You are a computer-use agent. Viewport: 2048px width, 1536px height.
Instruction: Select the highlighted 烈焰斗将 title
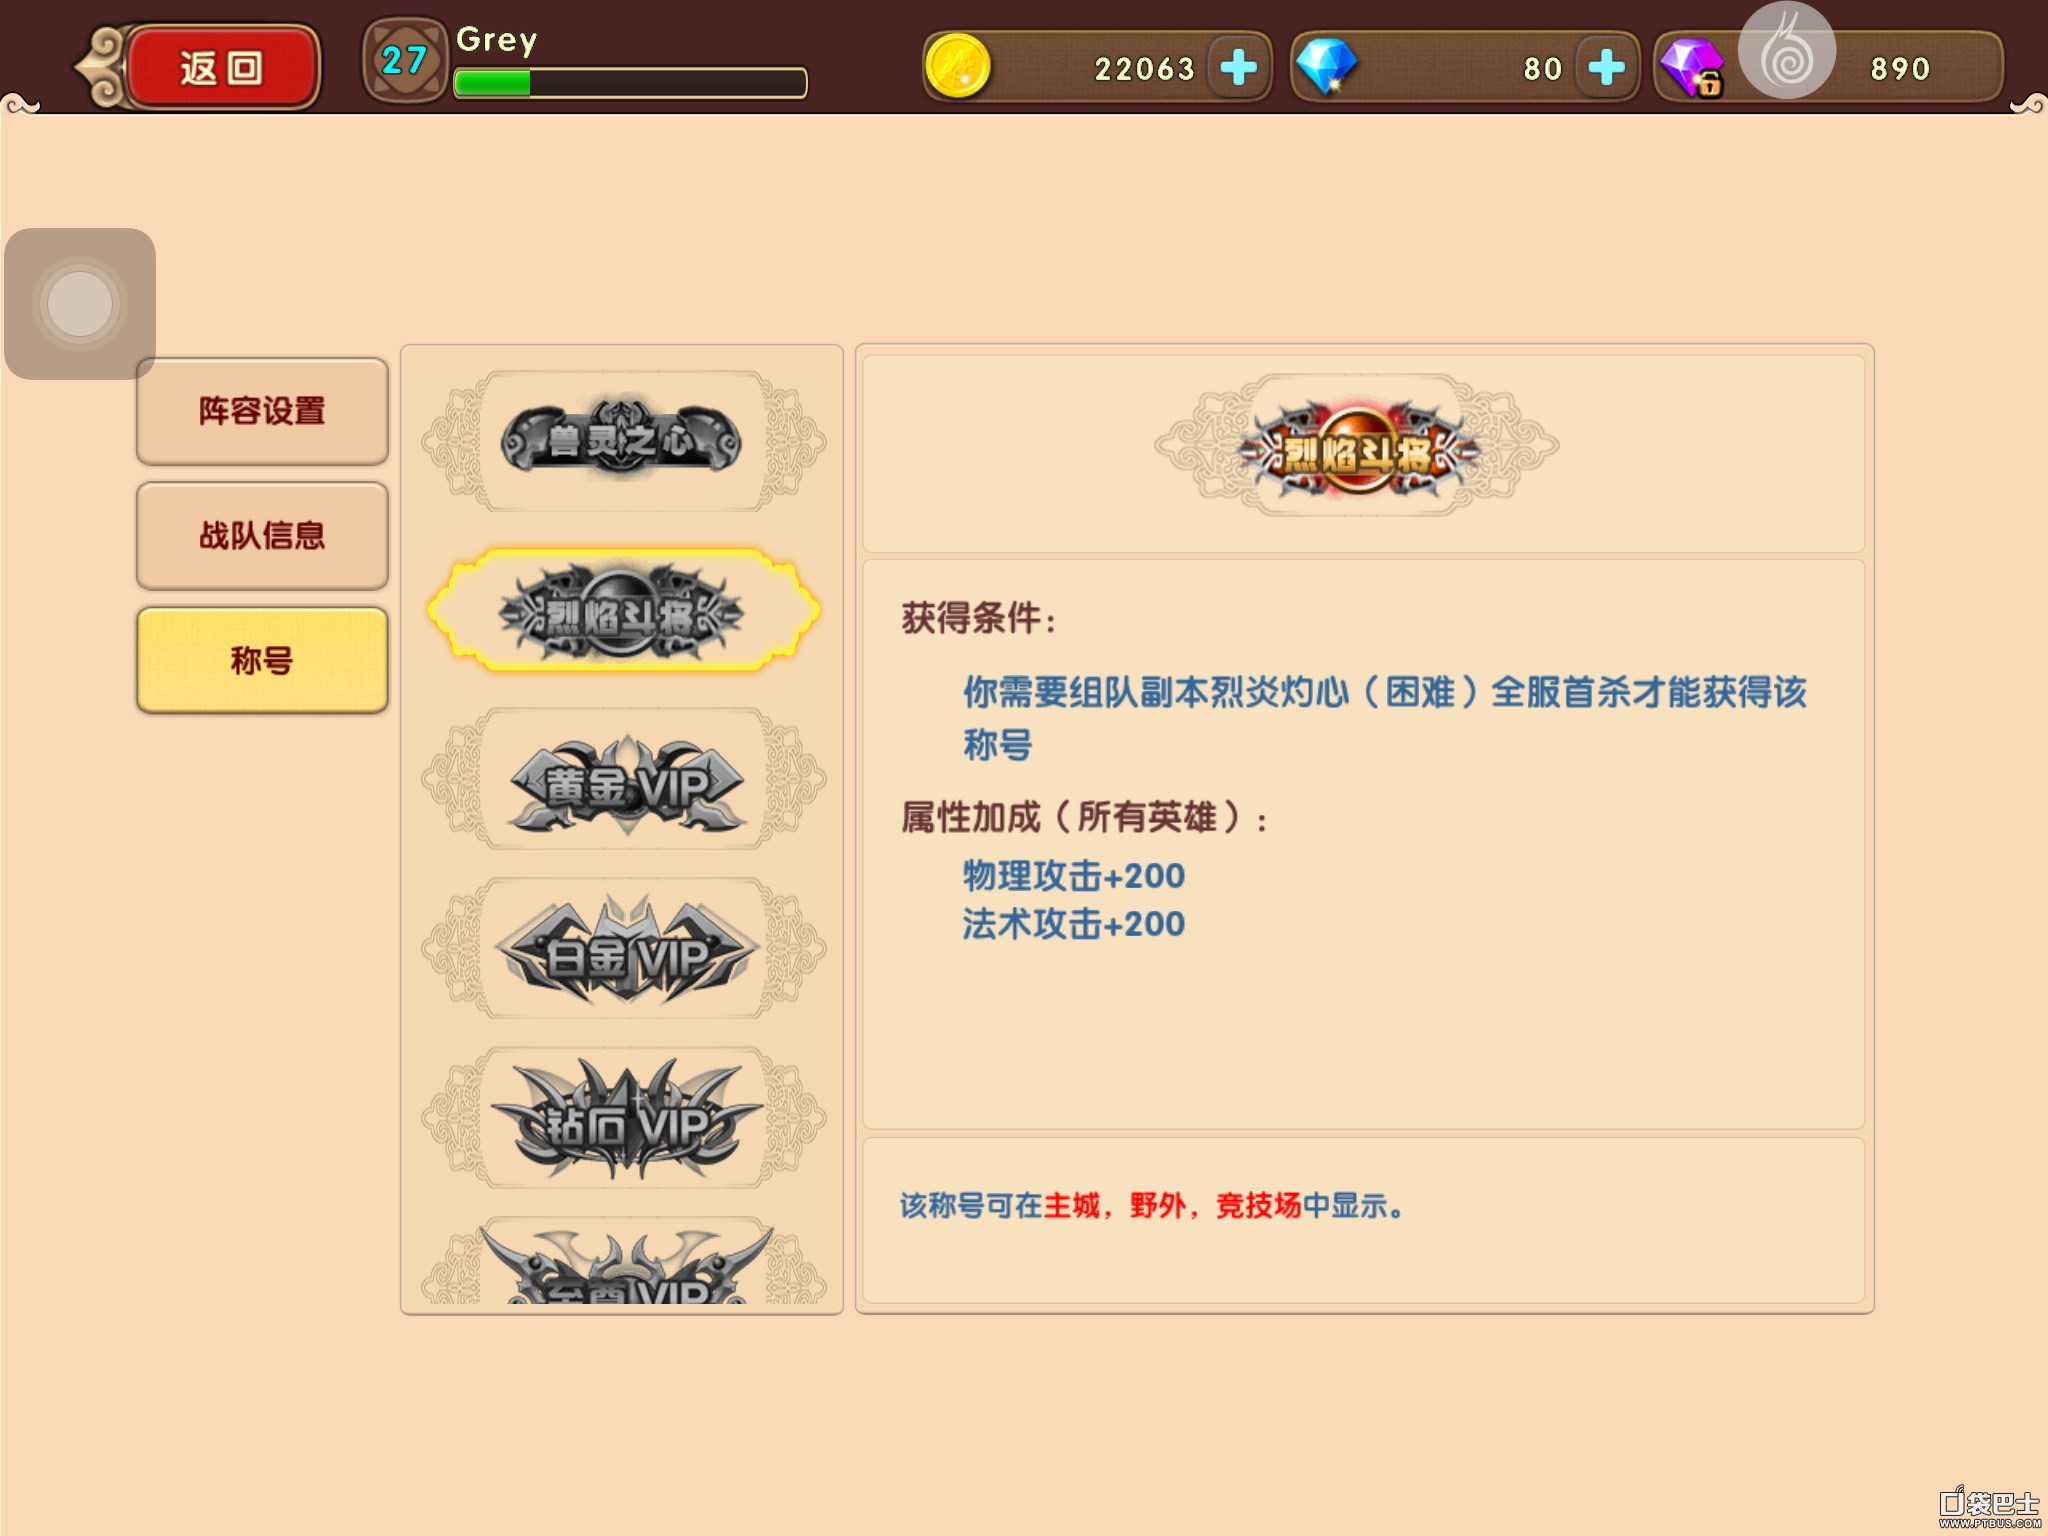tap(623, 611)
